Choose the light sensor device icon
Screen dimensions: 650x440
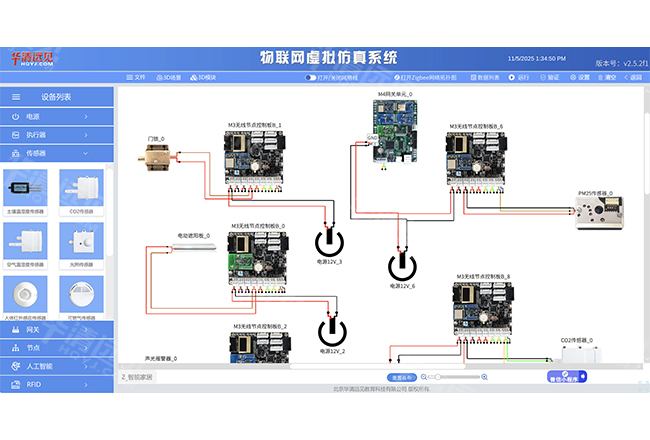click(x=86, y=242)
